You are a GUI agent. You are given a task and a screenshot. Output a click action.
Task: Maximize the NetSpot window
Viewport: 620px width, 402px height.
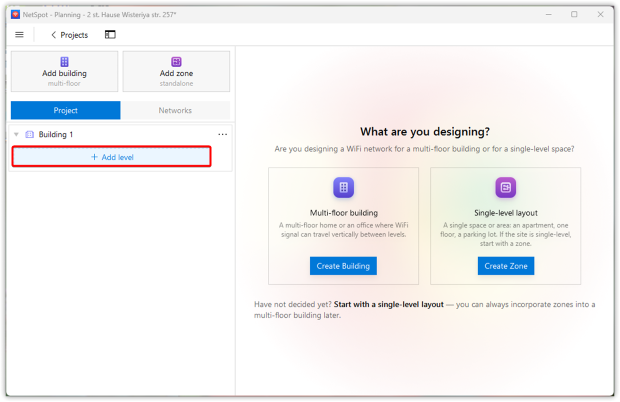(x=574, y=15)
